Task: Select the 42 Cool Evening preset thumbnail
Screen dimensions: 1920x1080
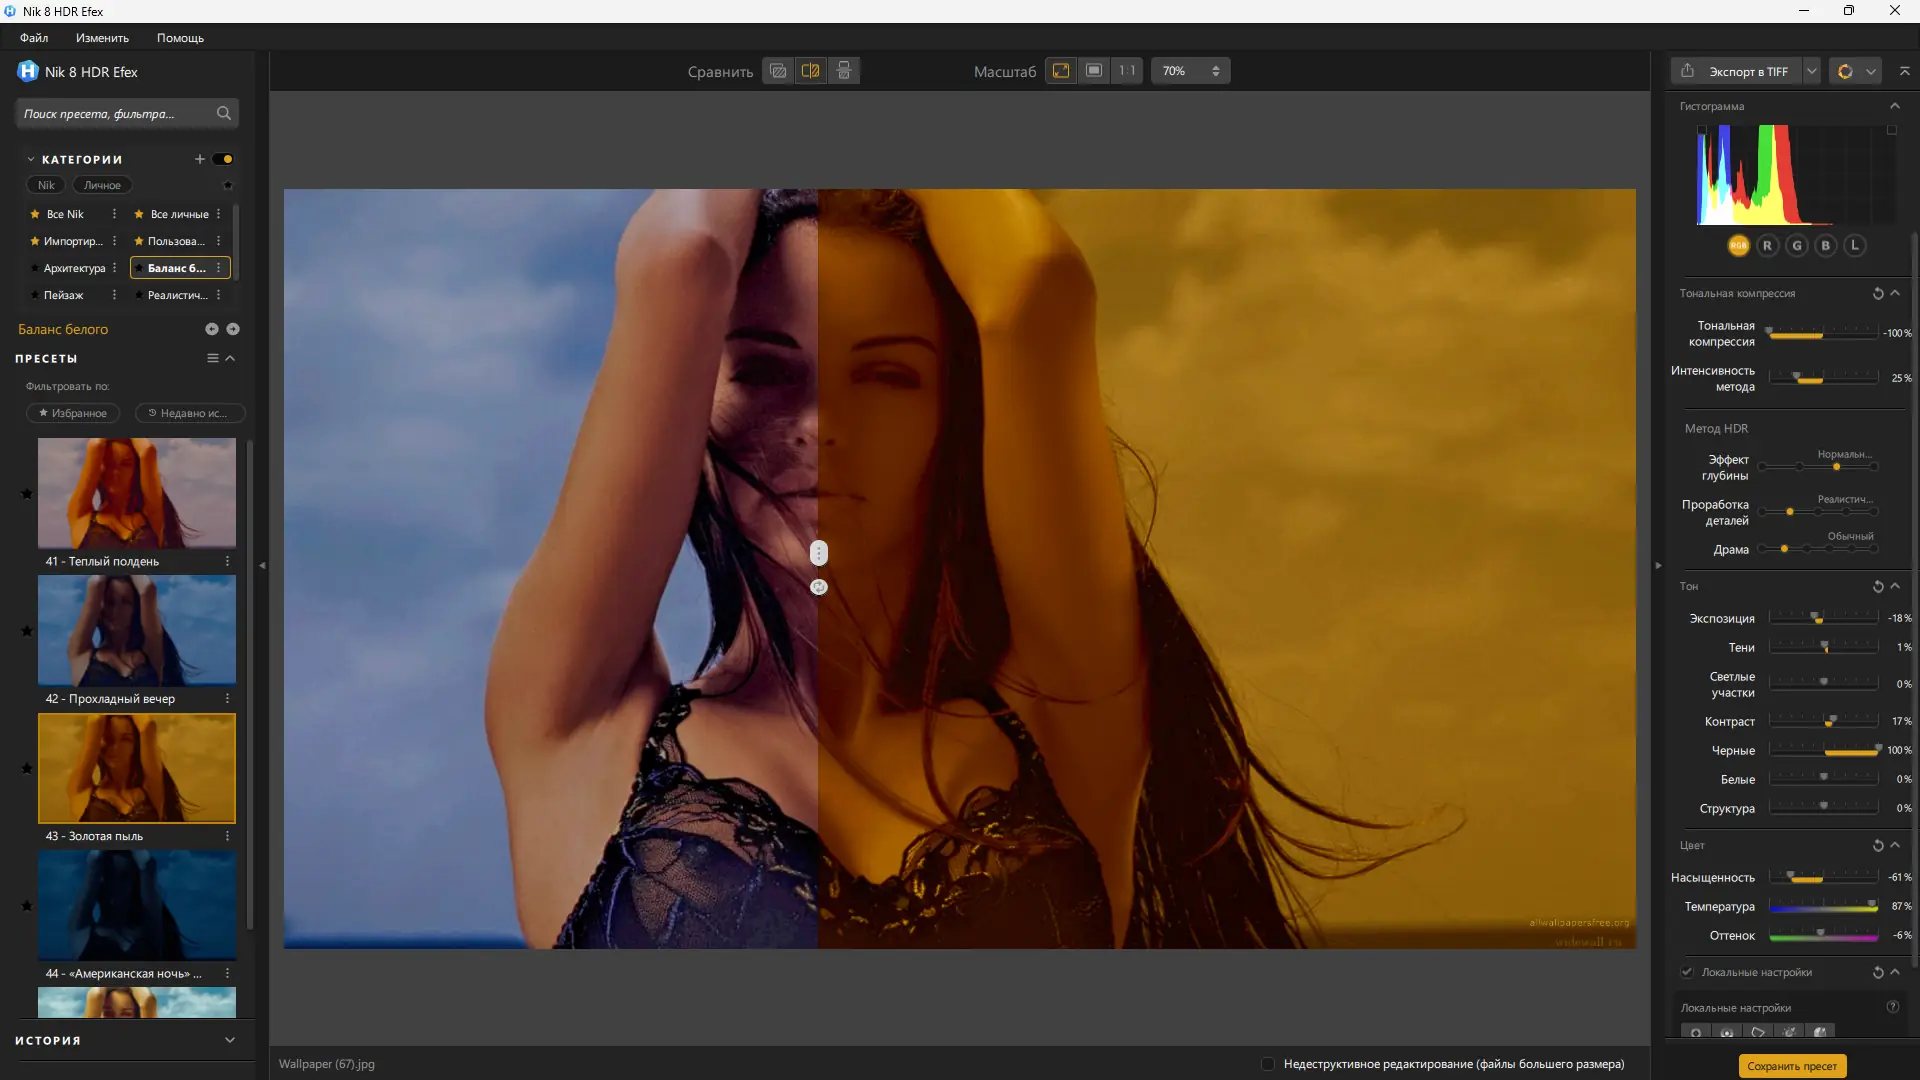Action: (137, 630)
